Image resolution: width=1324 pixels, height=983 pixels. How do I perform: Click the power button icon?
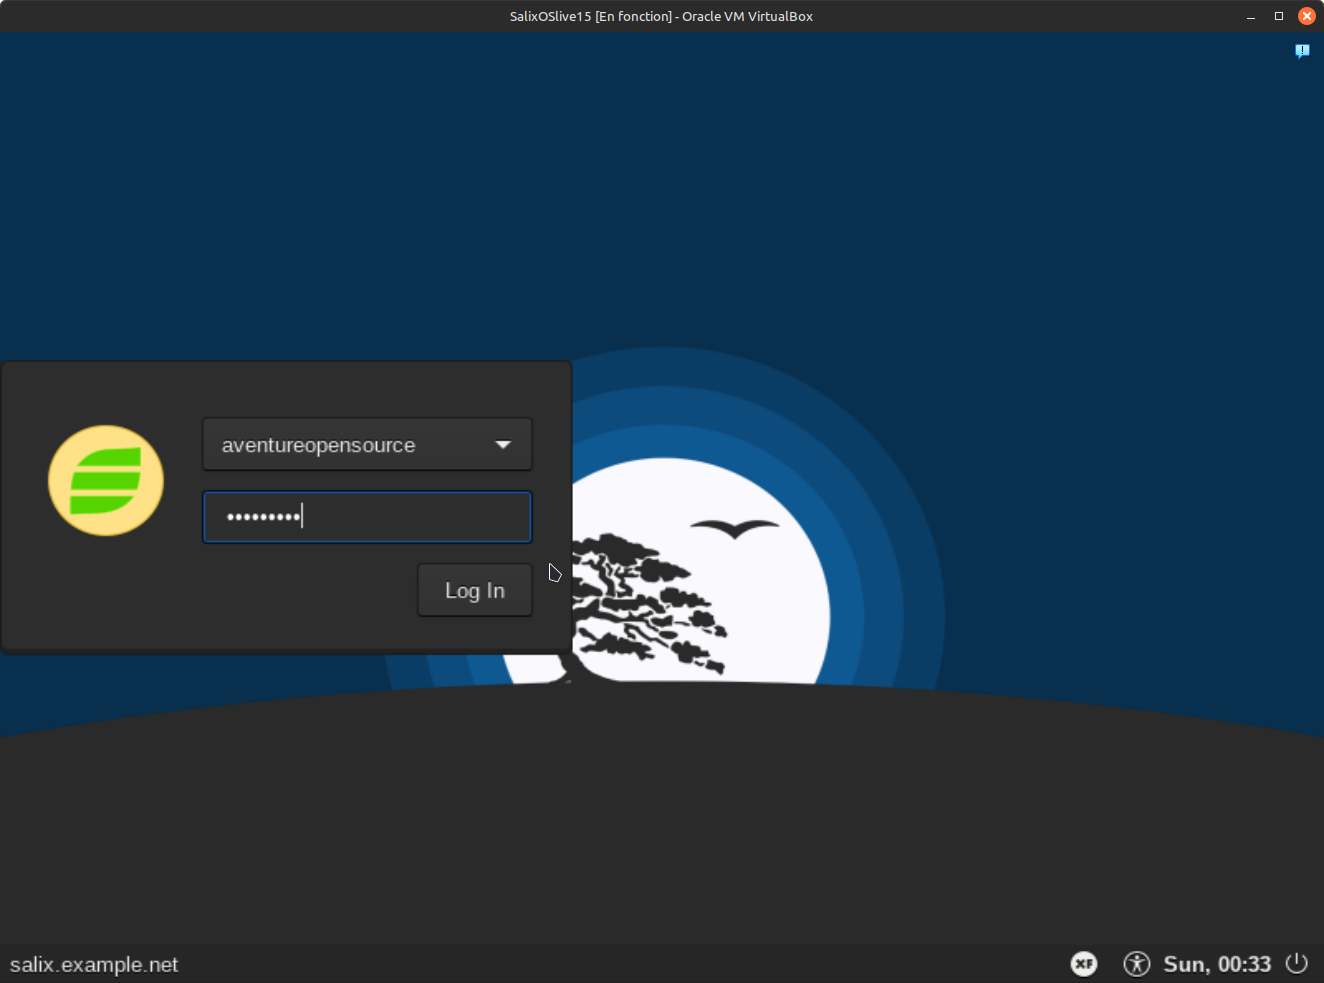(1297, 963)
